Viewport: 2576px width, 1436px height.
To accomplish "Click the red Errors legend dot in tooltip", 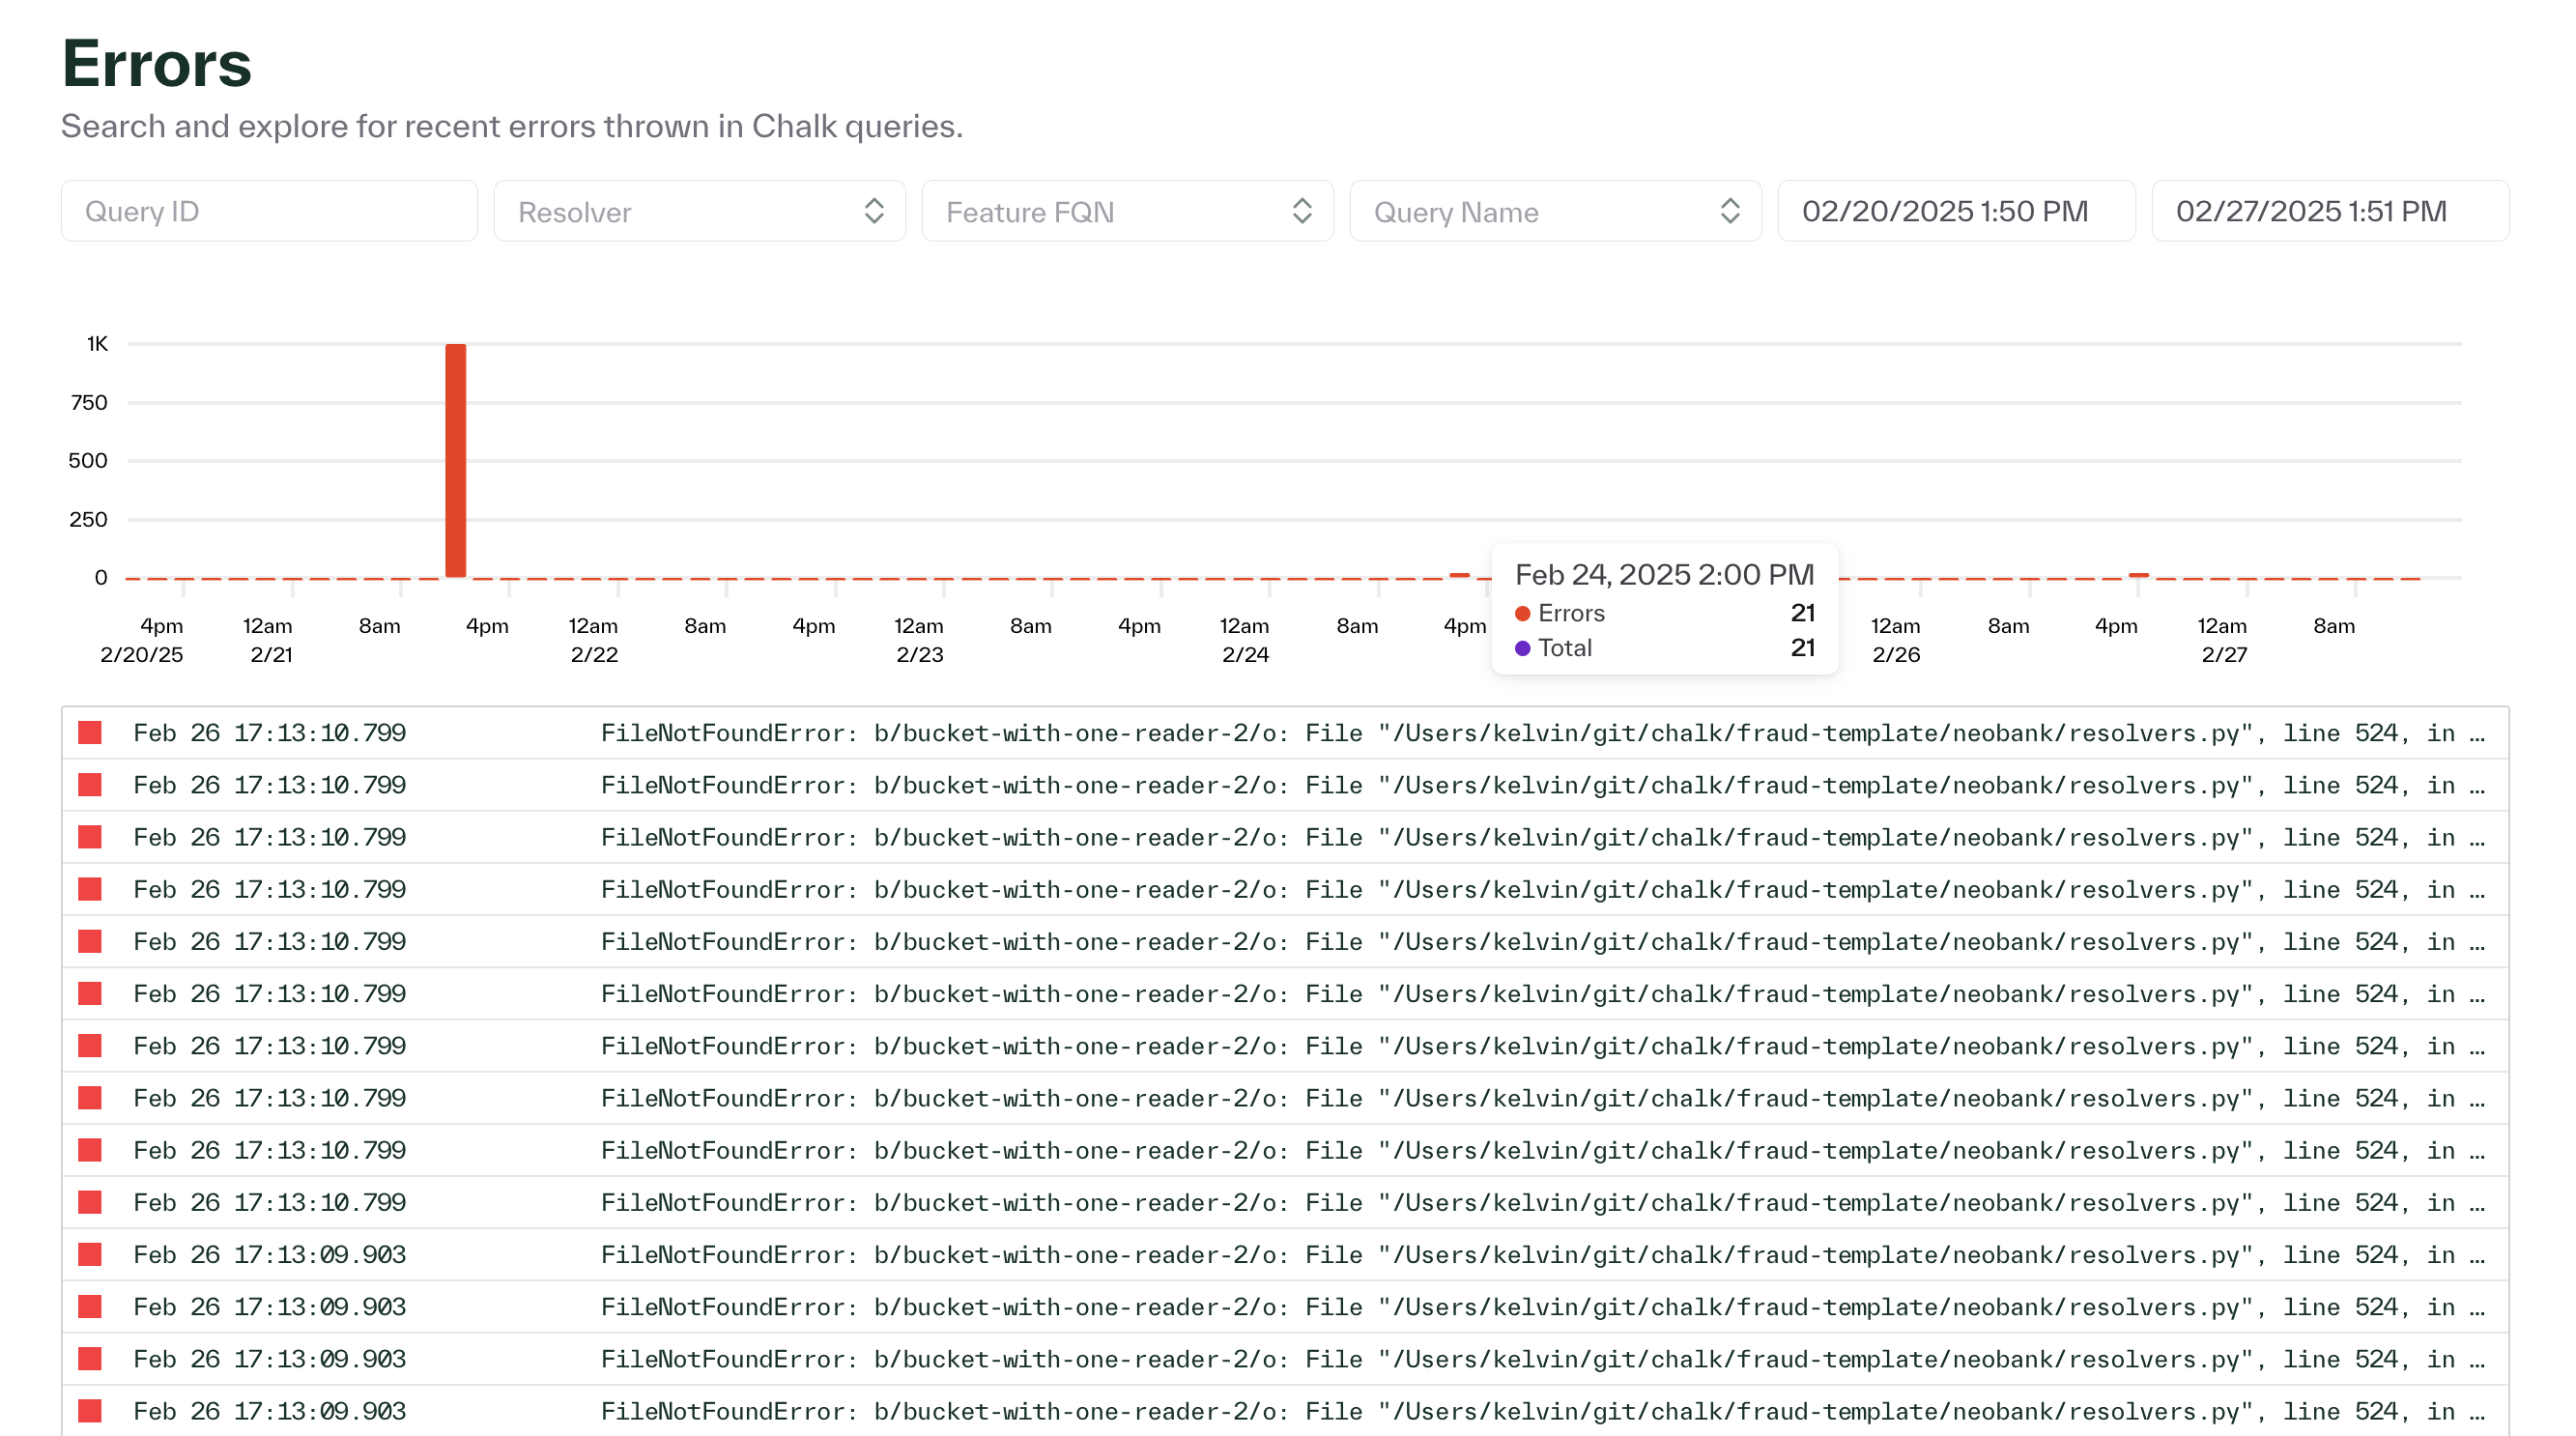I will pyautogui.click(x=1522, y=613).
